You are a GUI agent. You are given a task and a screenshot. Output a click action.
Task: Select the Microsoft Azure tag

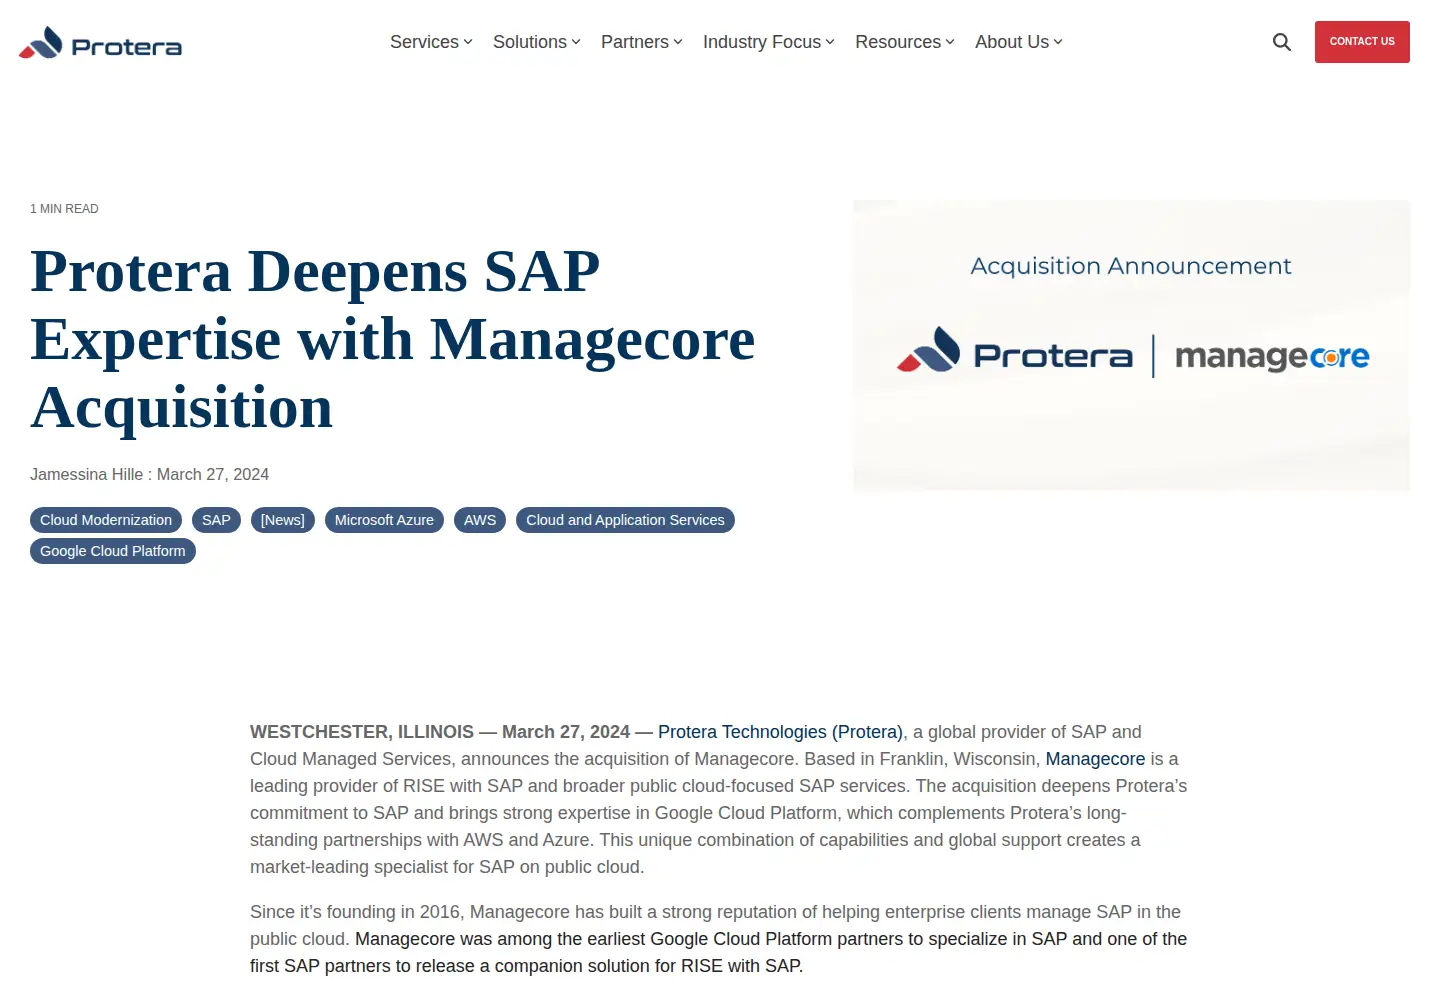point(384,520)
